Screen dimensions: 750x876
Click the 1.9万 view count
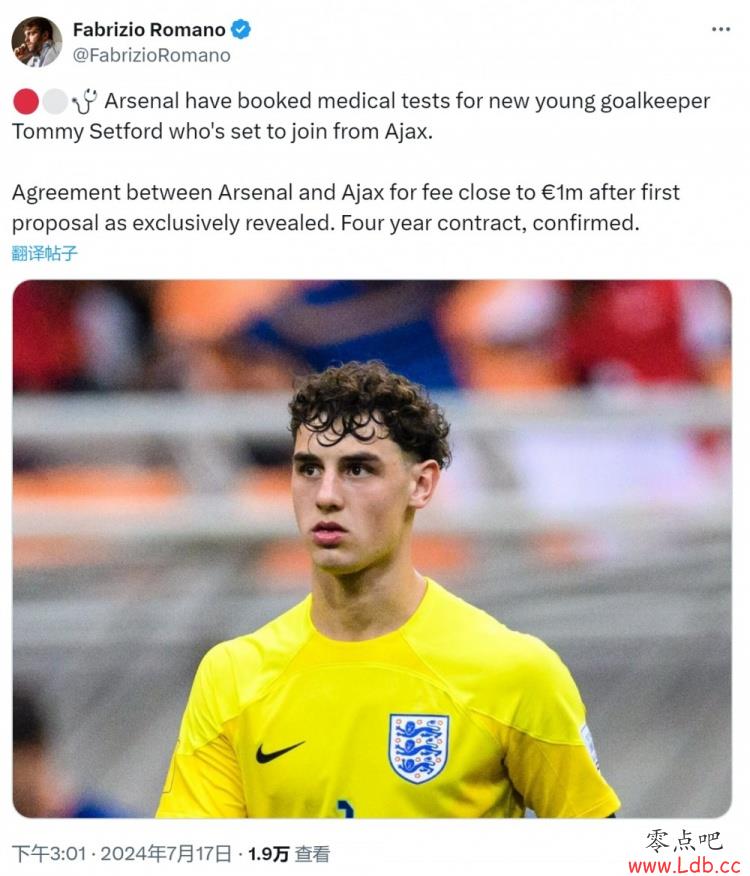click(x=268, y=854)
